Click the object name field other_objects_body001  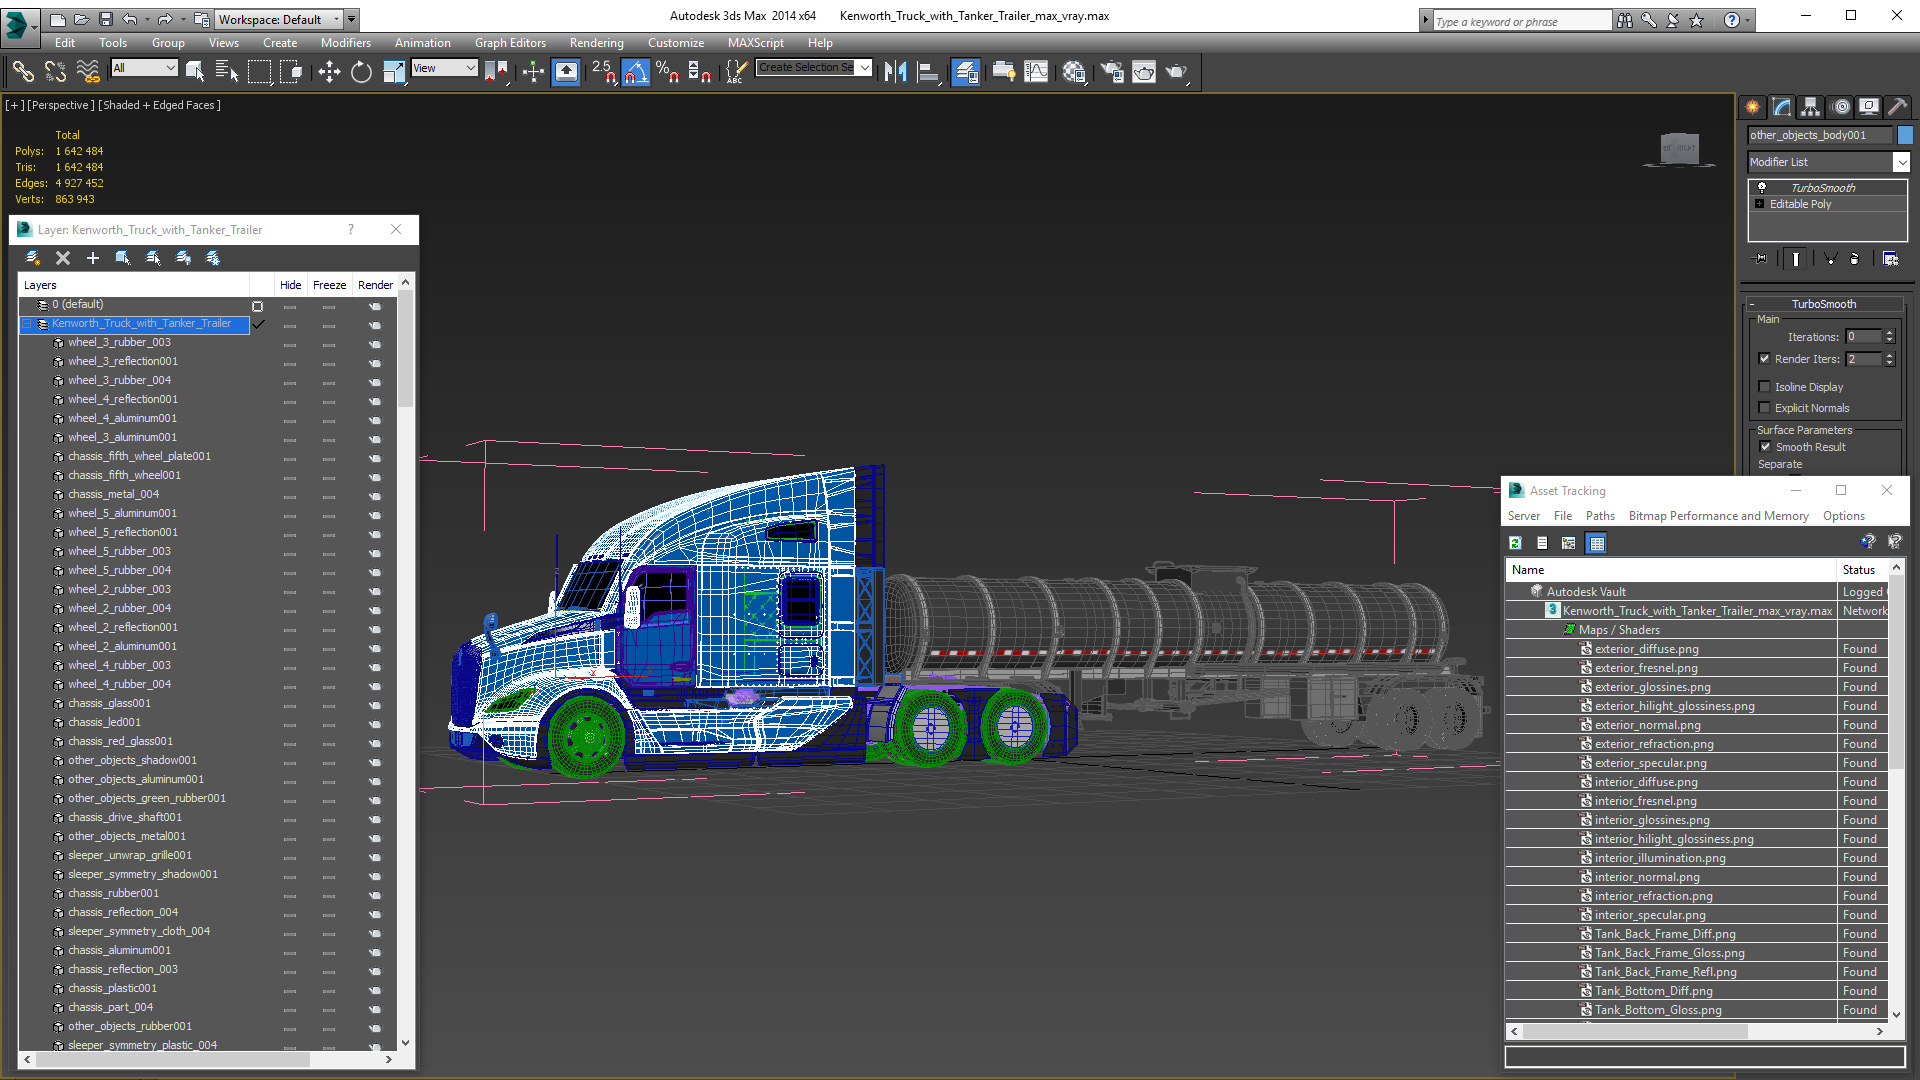1820,135
